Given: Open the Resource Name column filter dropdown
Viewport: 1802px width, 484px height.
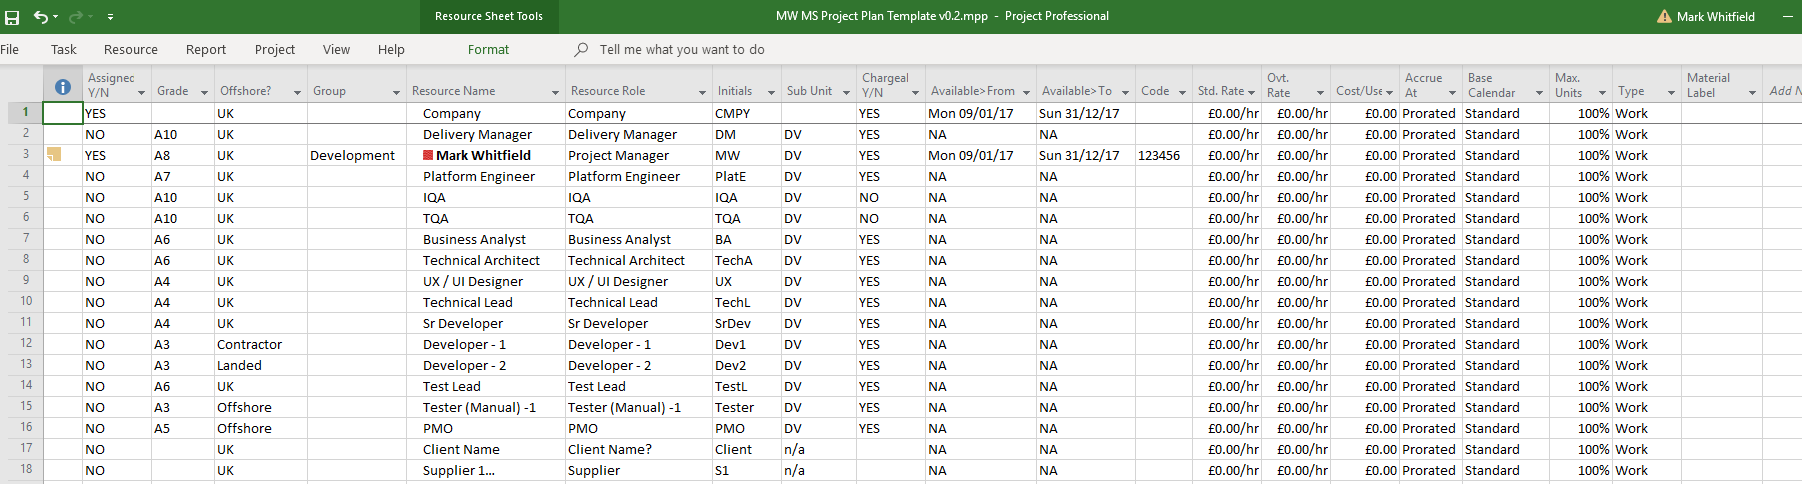Looking at the screenshot, I should [x=555, y=93].
